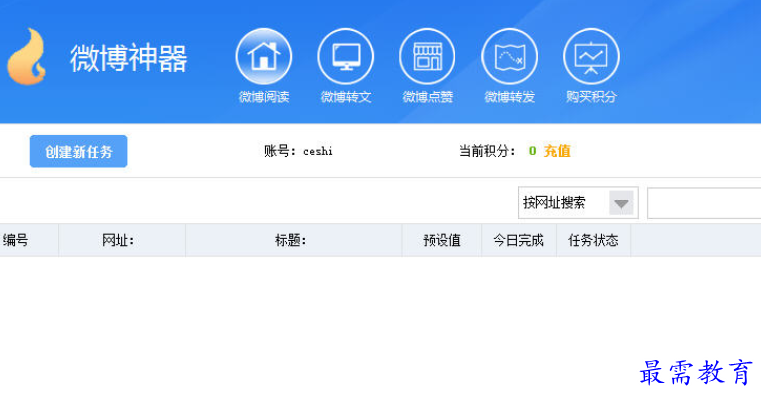The height and width of the screenshot is (404, 761).
Task: Click the 任务状态 column header
Action: pos(593,240)
